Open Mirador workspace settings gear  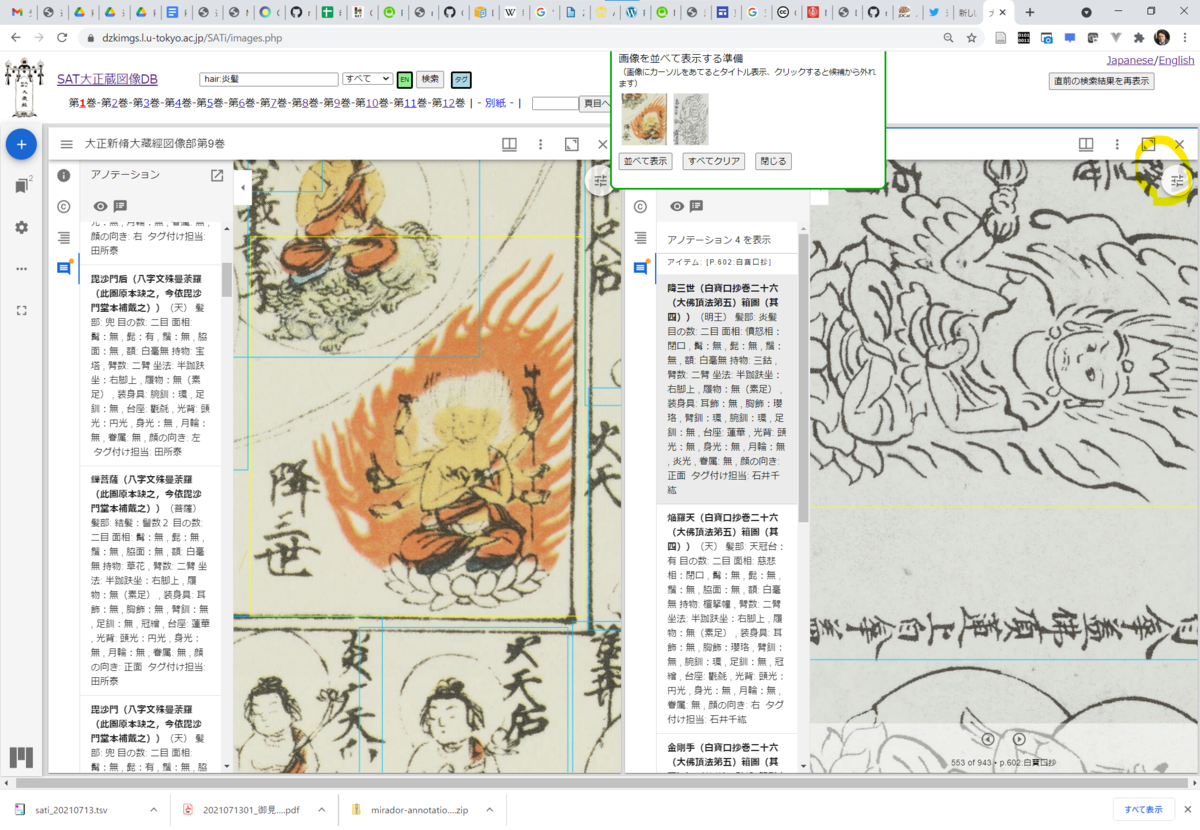[x=22, y=227]
